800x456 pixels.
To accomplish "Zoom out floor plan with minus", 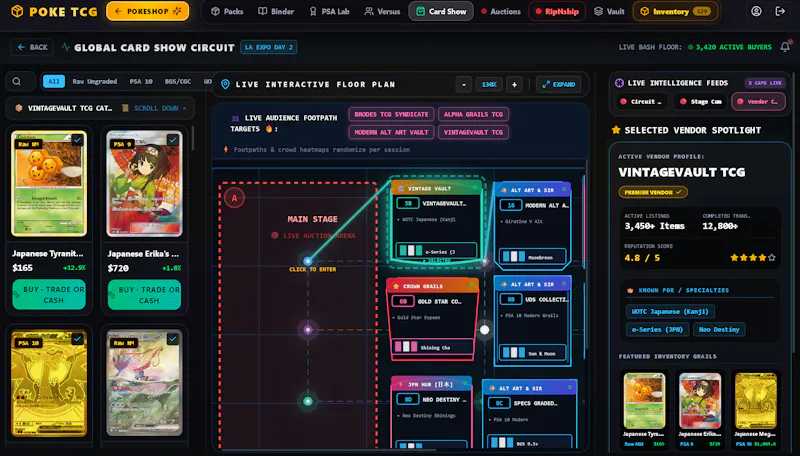I will point(464,84).
